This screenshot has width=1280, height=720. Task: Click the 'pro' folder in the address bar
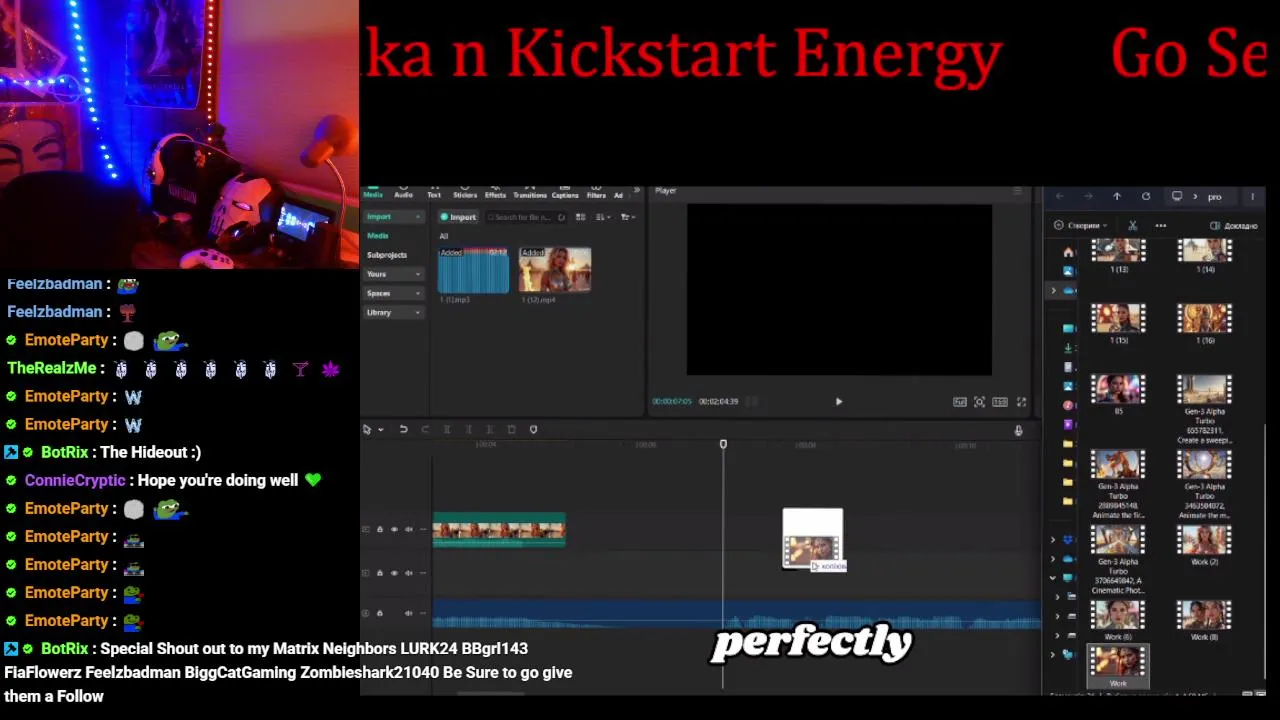pyautogui.click(x=1215, y=197)
